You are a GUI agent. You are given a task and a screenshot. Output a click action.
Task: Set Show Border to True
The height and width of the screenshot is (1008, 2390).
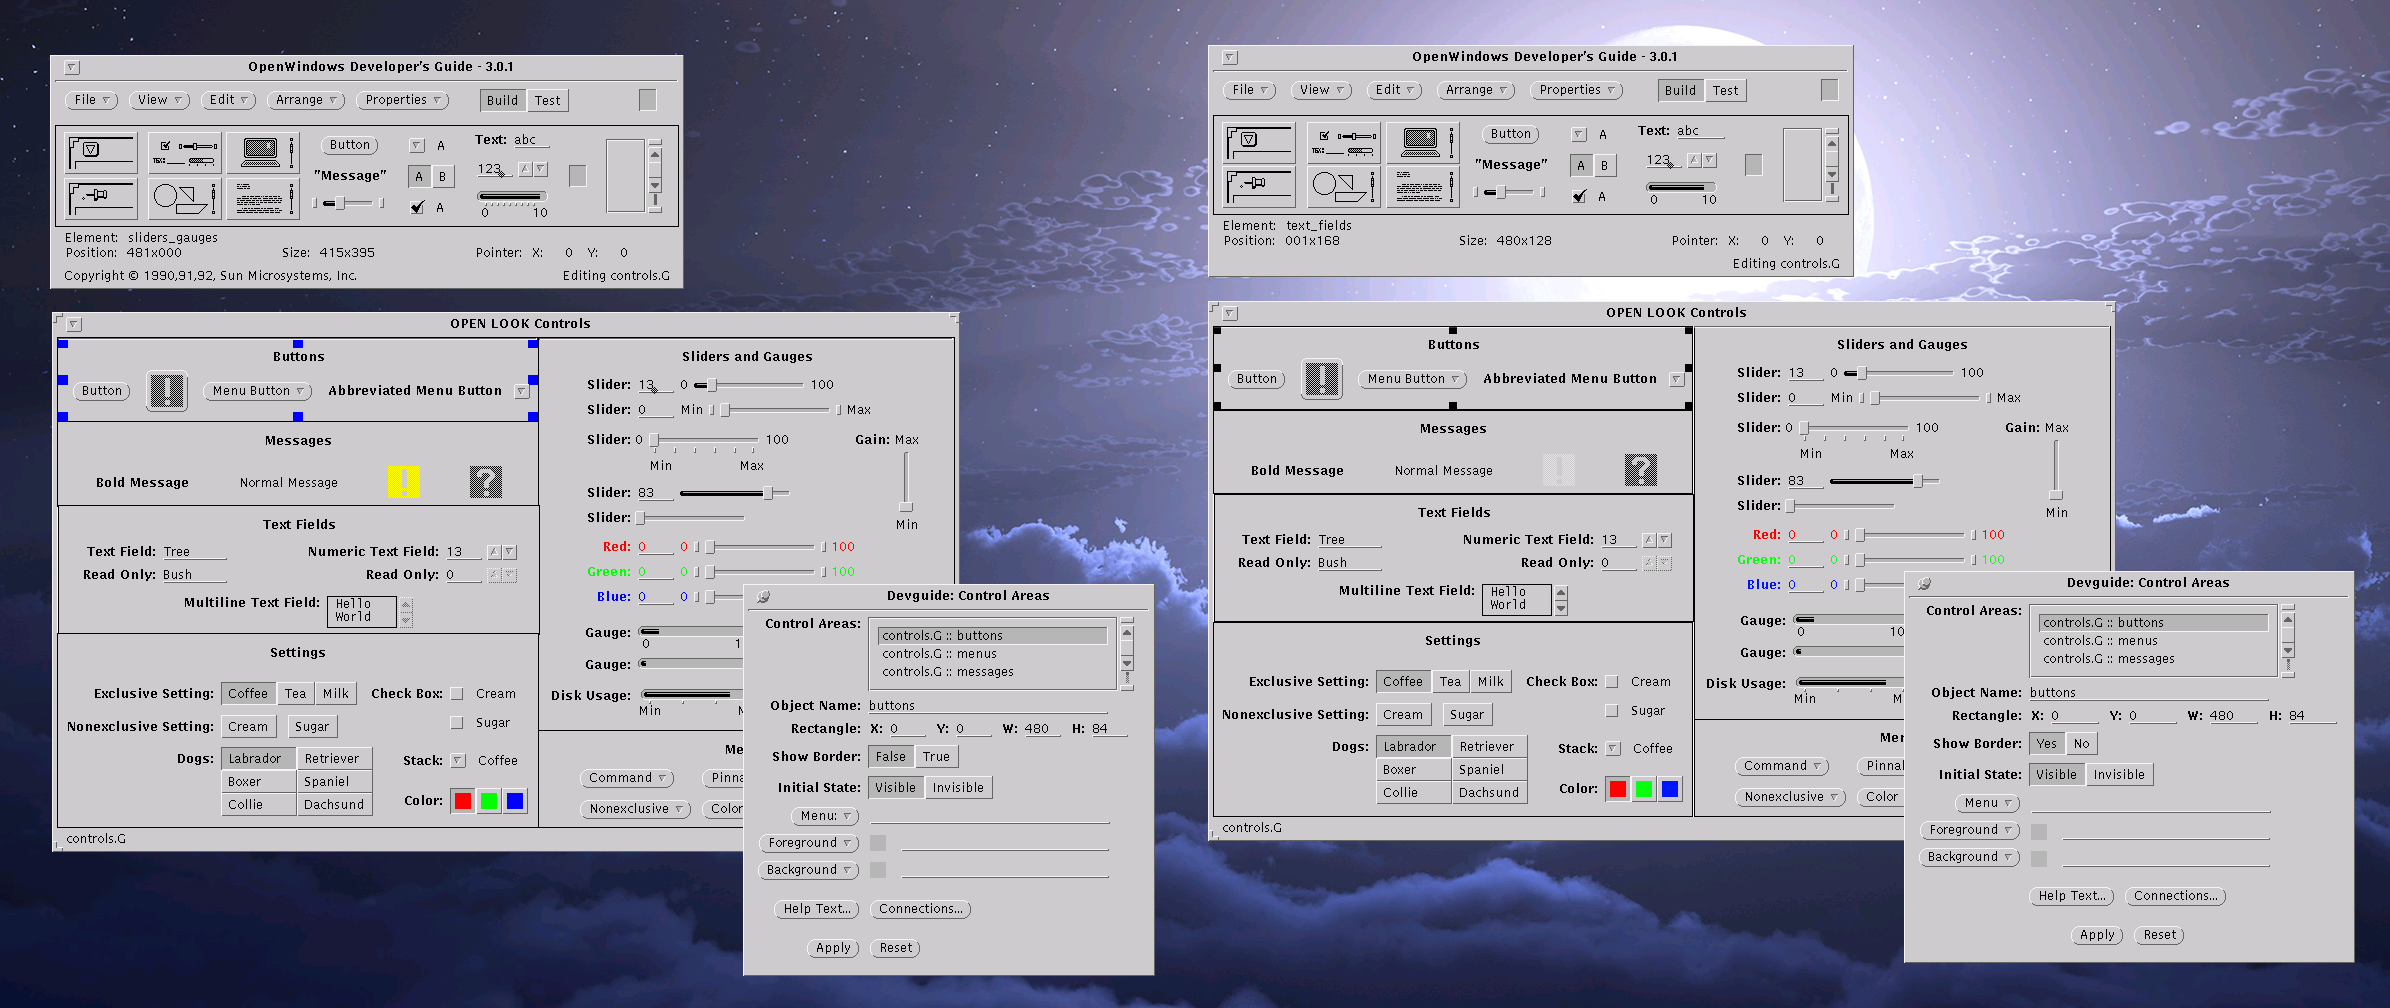tap(936, 757)
